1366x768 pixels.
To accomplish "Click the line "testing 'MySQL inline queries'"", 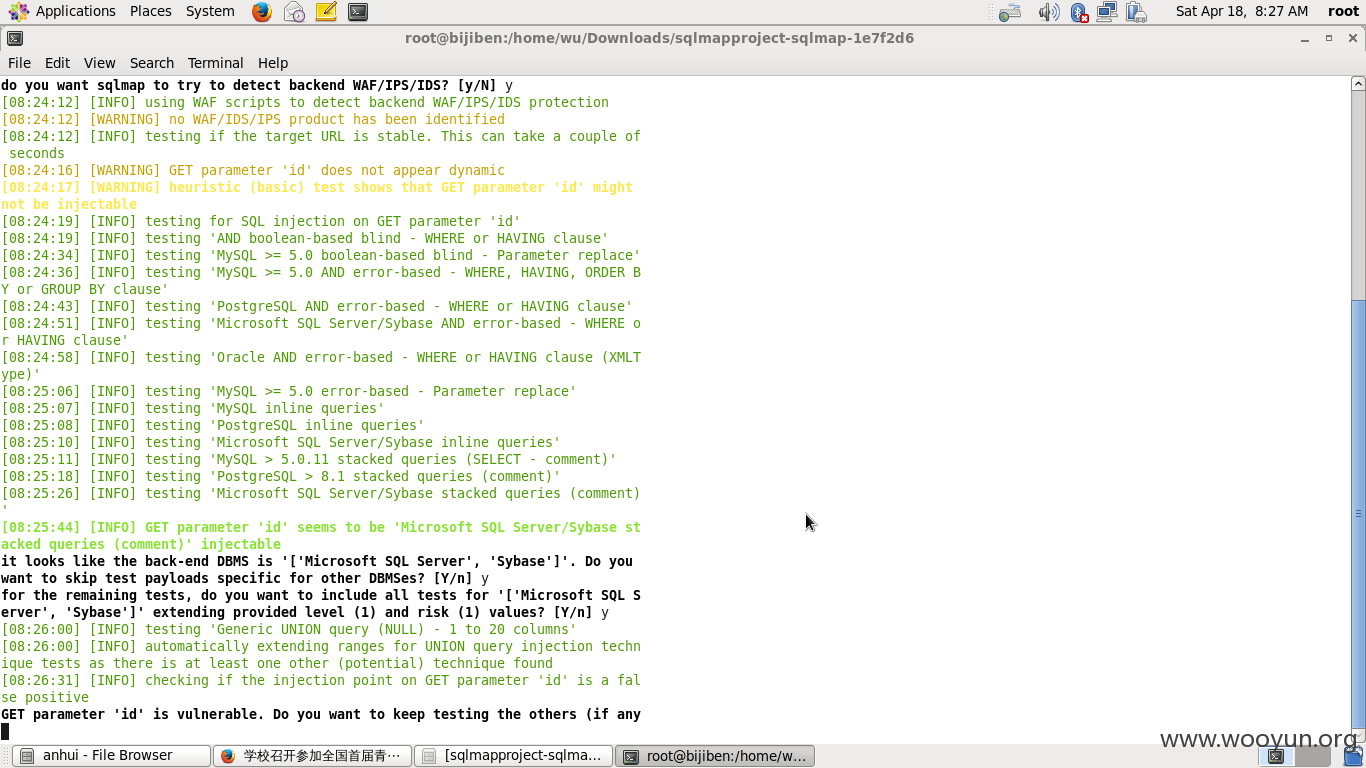I will [192, 408].
